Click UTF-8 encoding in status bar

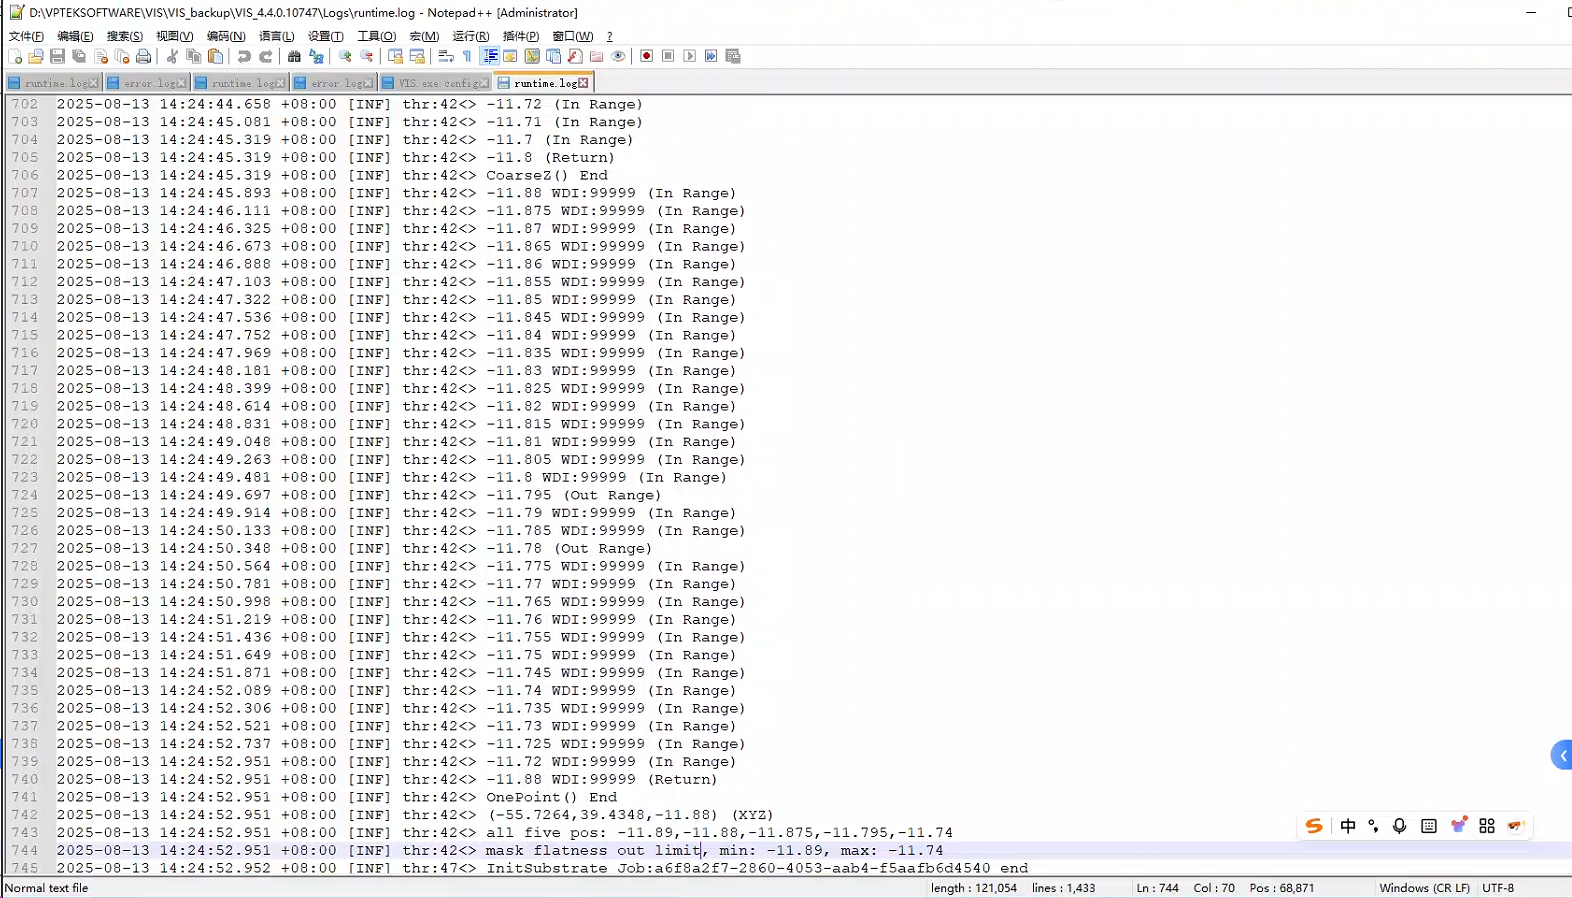coord(1498,888)
